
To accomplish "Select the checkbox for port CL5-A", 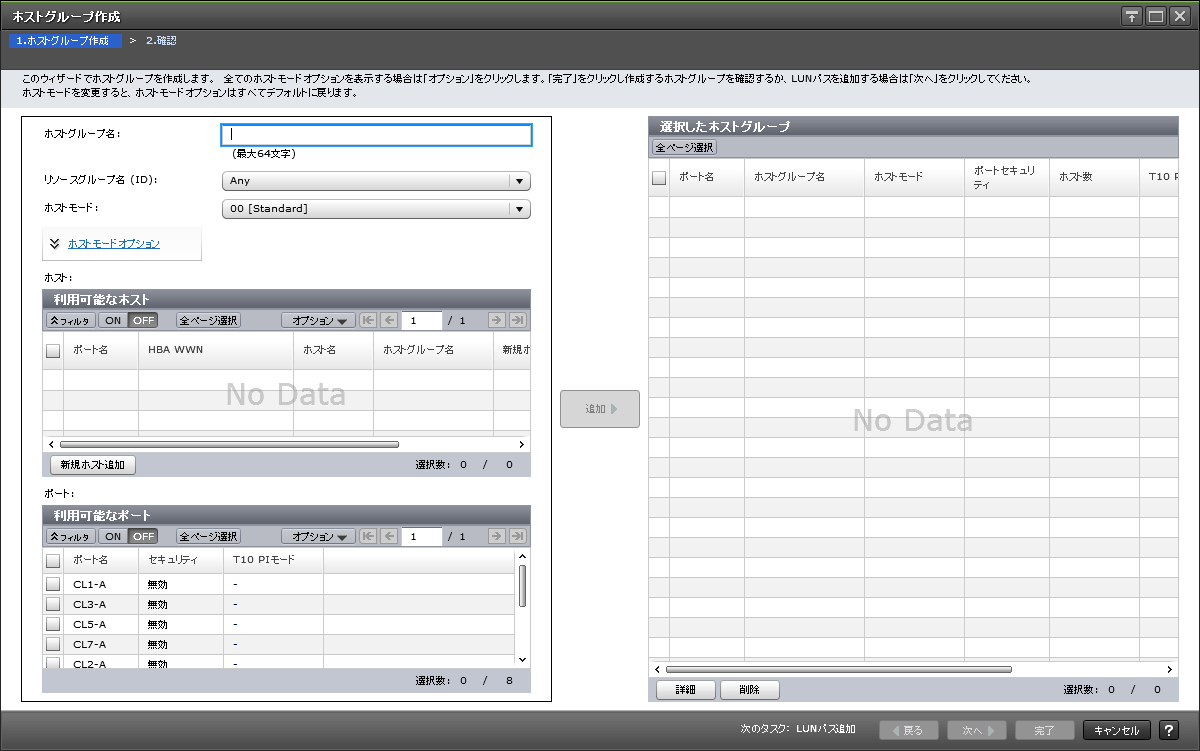I will coord(53,624).
